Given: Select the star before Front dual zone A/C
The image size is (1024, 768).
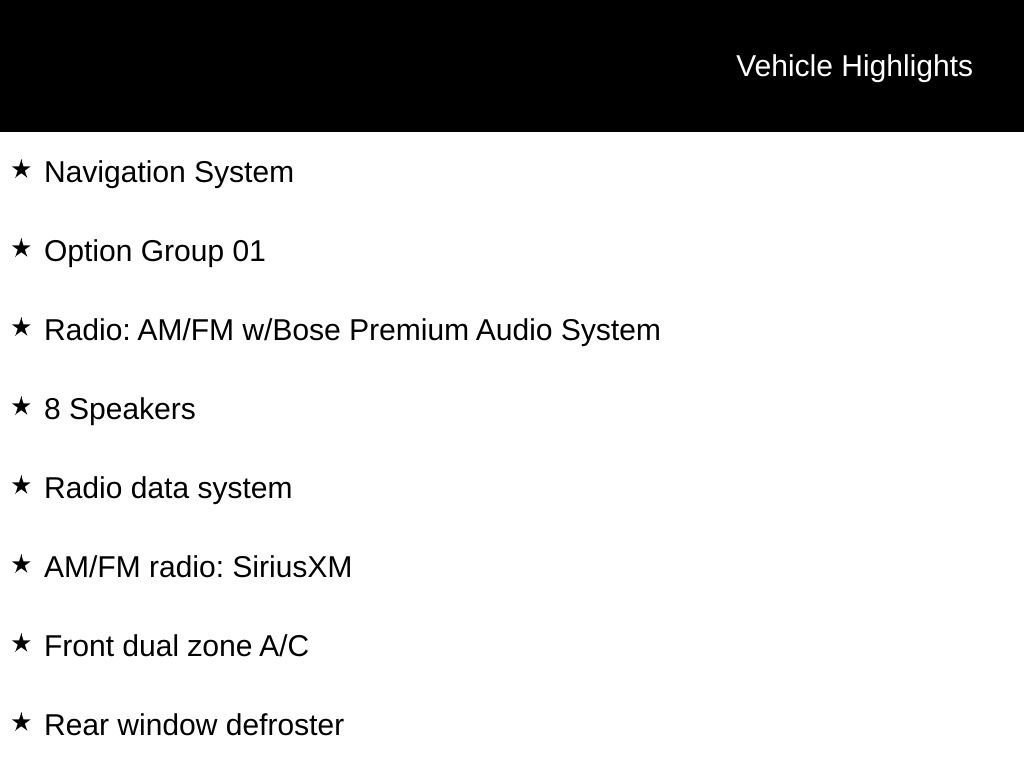Looking at the screenshot, I should 21,644.
